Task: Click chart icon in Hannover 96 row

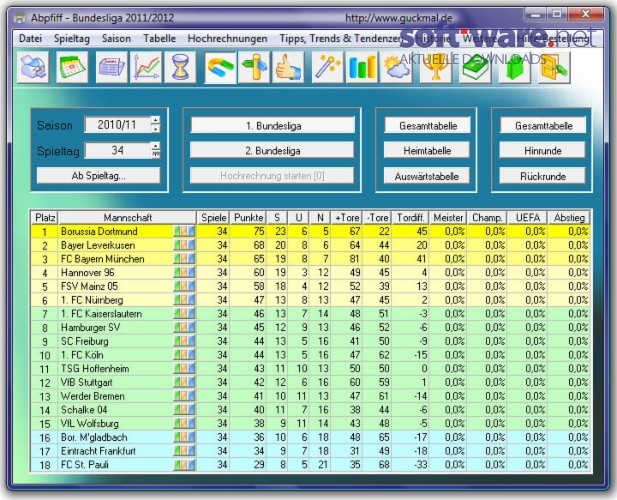Action: click(184, 273)
